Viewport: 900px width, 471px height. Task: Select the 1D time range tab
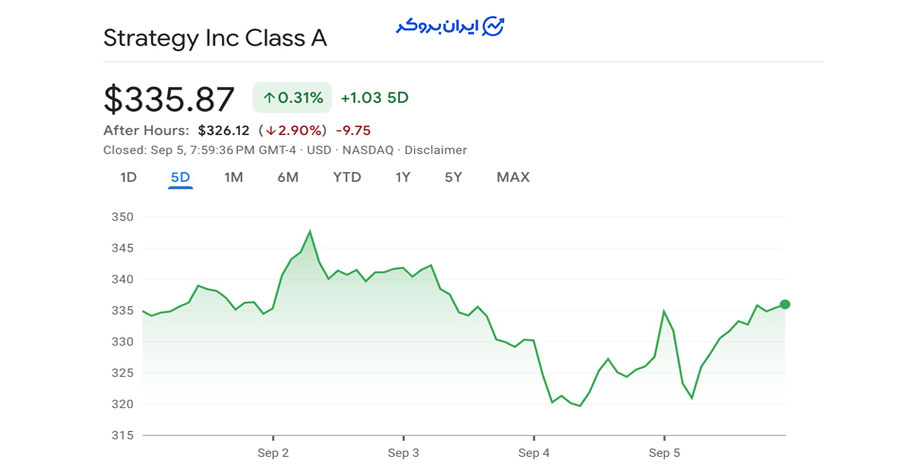(x=128, y=178)
